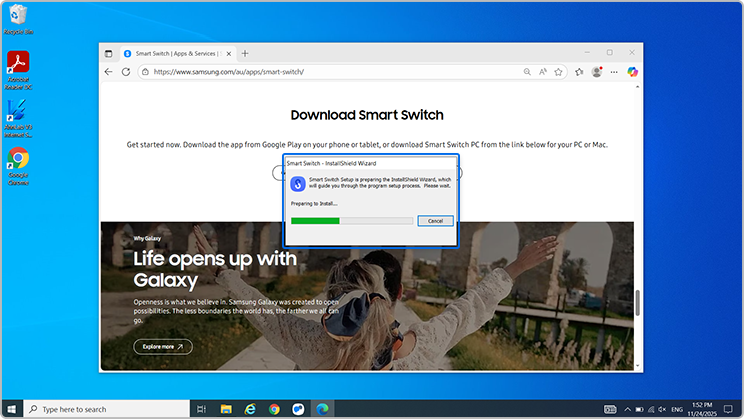Image resolution: width=744 pixels, height=419 pixels.
Task: Add this page to favorites
Action: click(560, 72)
